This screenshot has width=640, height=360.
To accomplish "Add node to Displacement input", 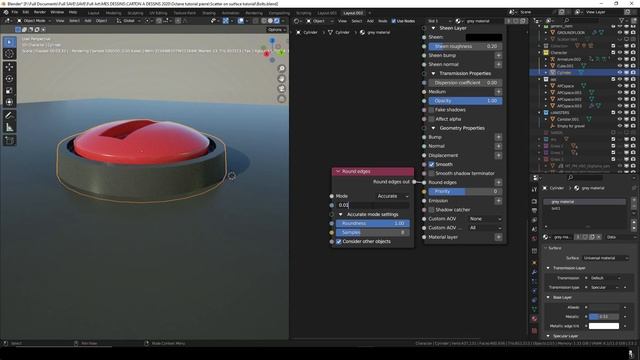I will point(498,156).
